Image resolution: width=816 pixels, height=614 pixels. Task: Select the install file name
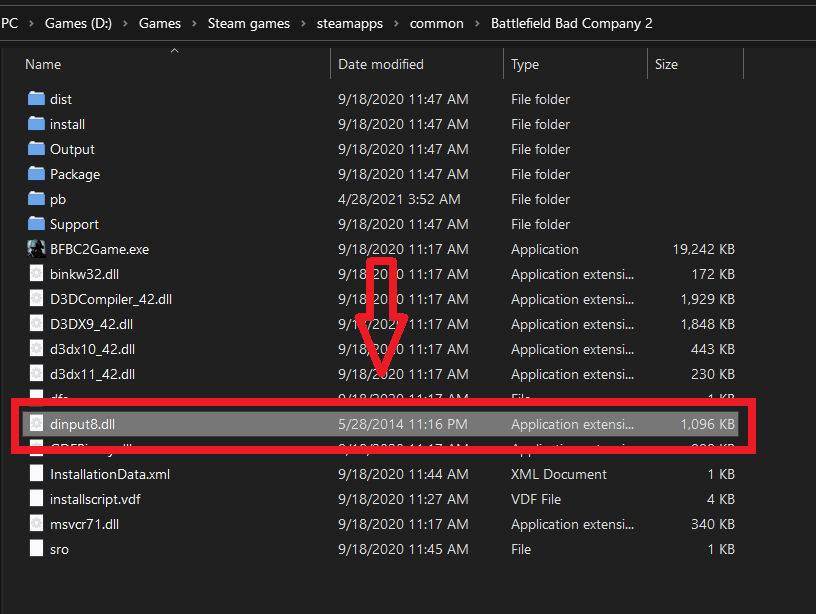(x=67, y=124)
